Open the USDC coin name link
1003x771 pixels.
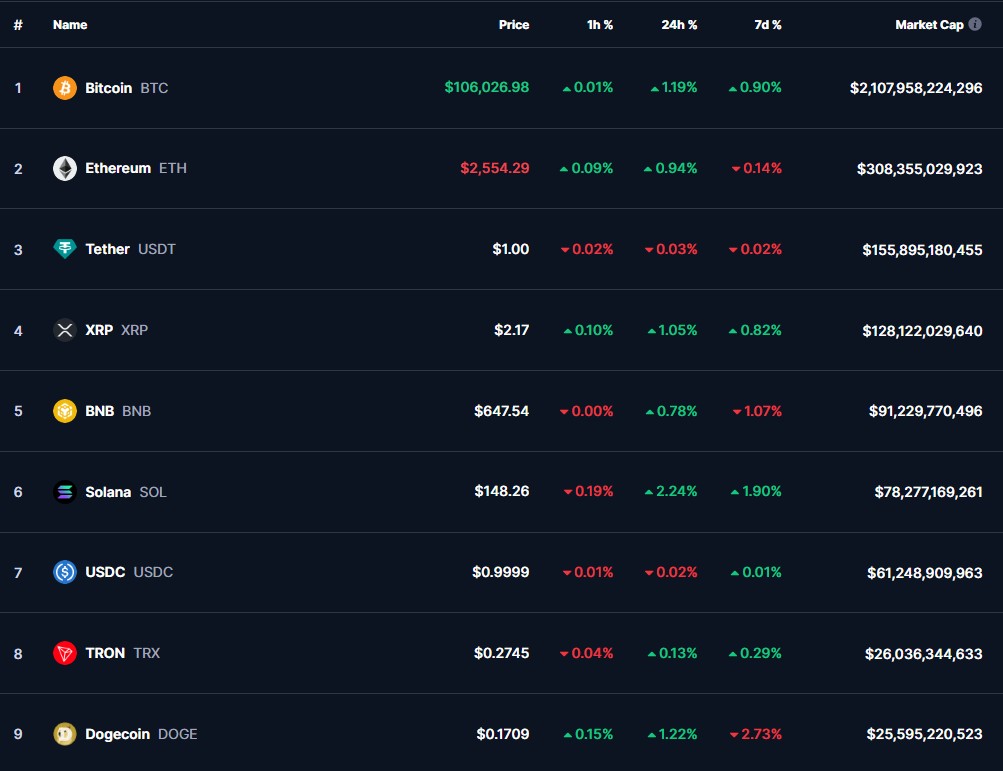(x=106, y=572)
